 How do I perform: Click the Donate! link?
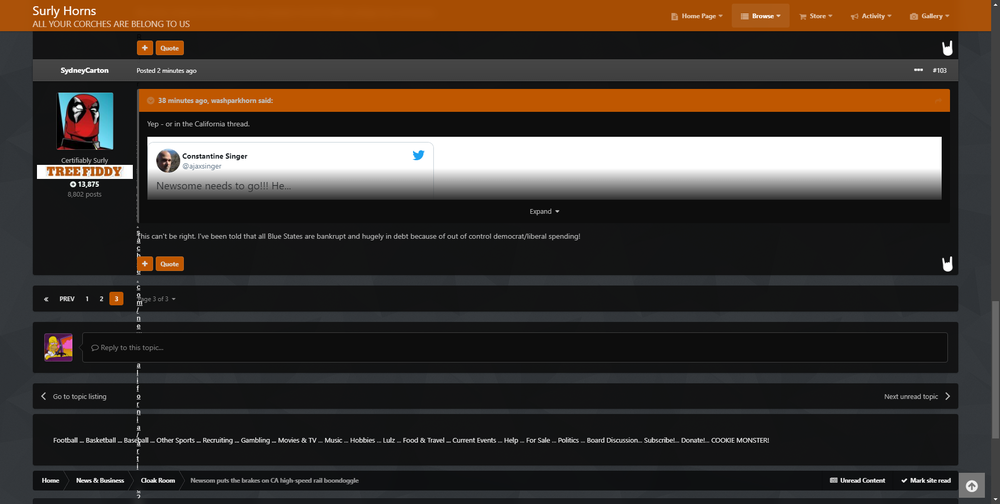[x=694, y=440]
